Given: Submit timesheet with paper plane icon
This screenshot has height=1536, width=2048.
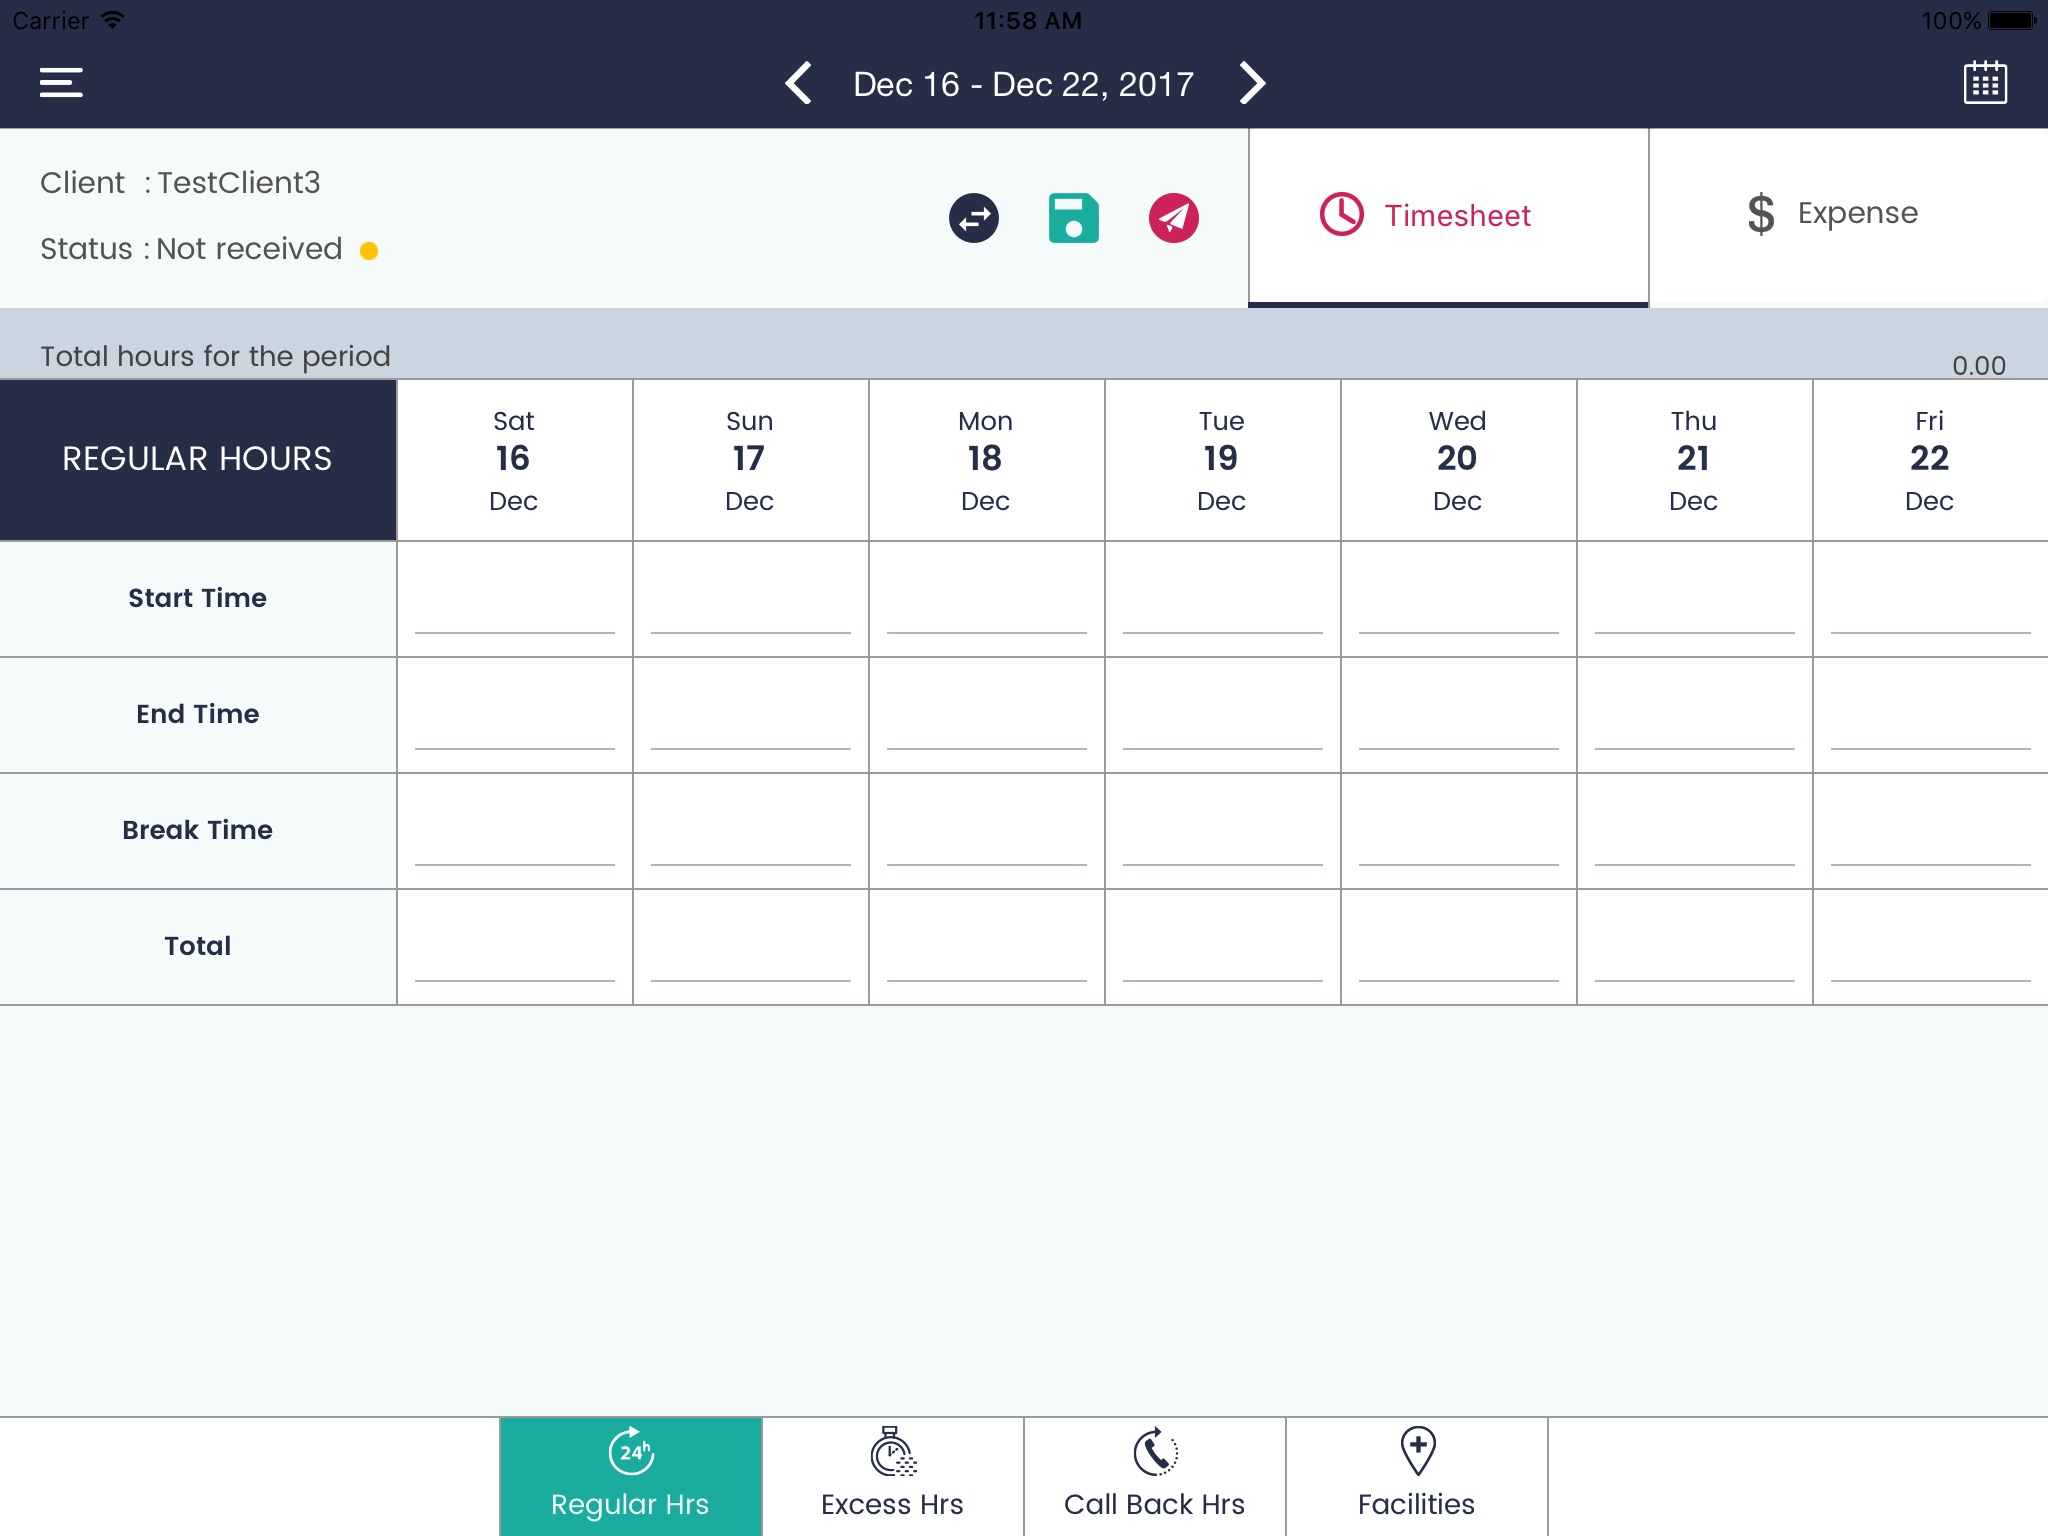Looking at the screenshot, I should tap(1174, 218).
